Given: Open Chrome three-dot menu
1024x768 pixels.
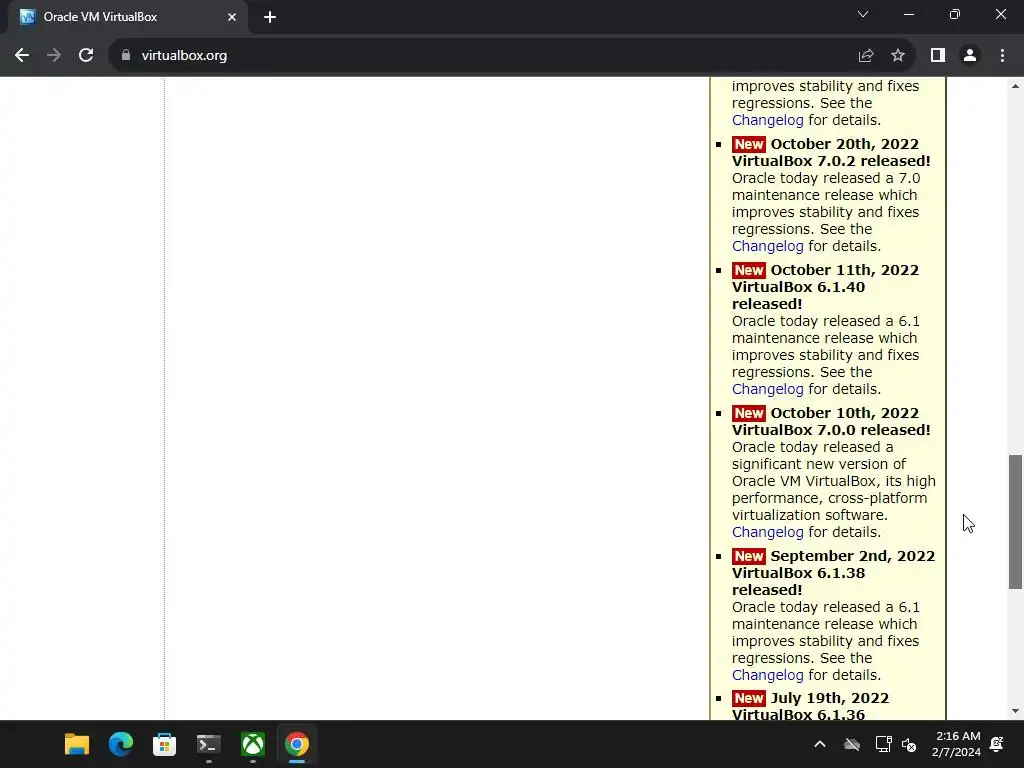Looking at the screenshot, I should pyautogui.click(x=1002, y=56).
